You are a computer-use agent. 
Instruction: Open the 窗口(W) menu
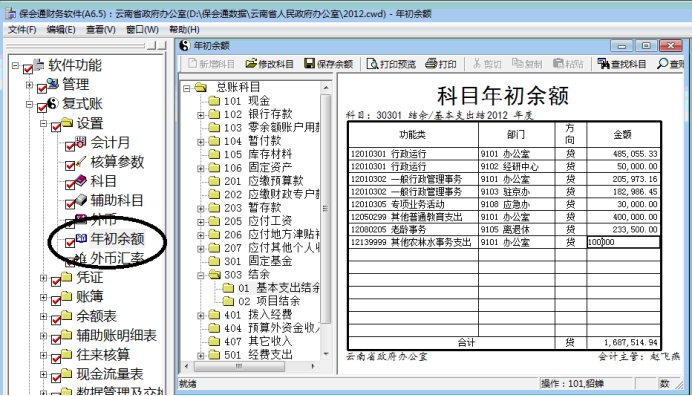[142, 30]
